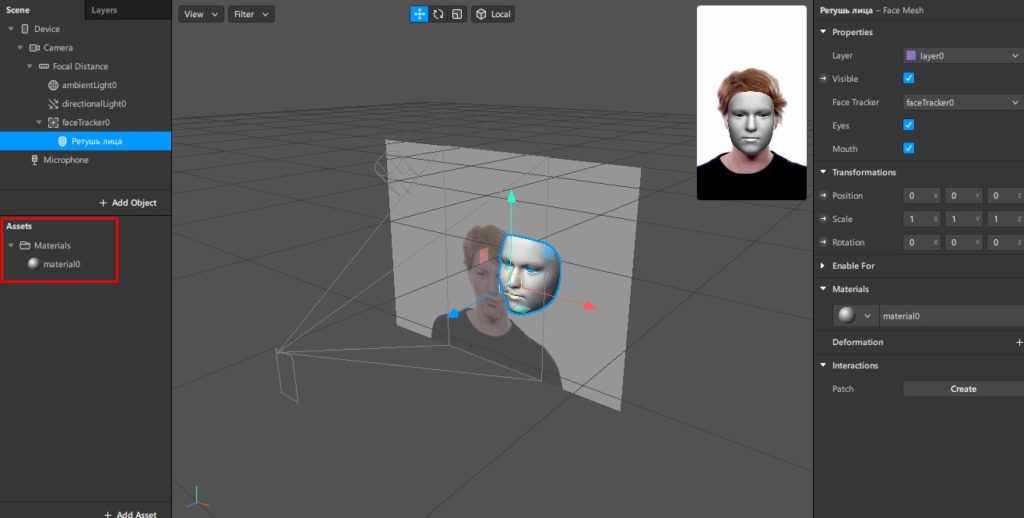The image size is (1024, 518).
Task: Click Scale X input field
Action: [x=921, y=219]
